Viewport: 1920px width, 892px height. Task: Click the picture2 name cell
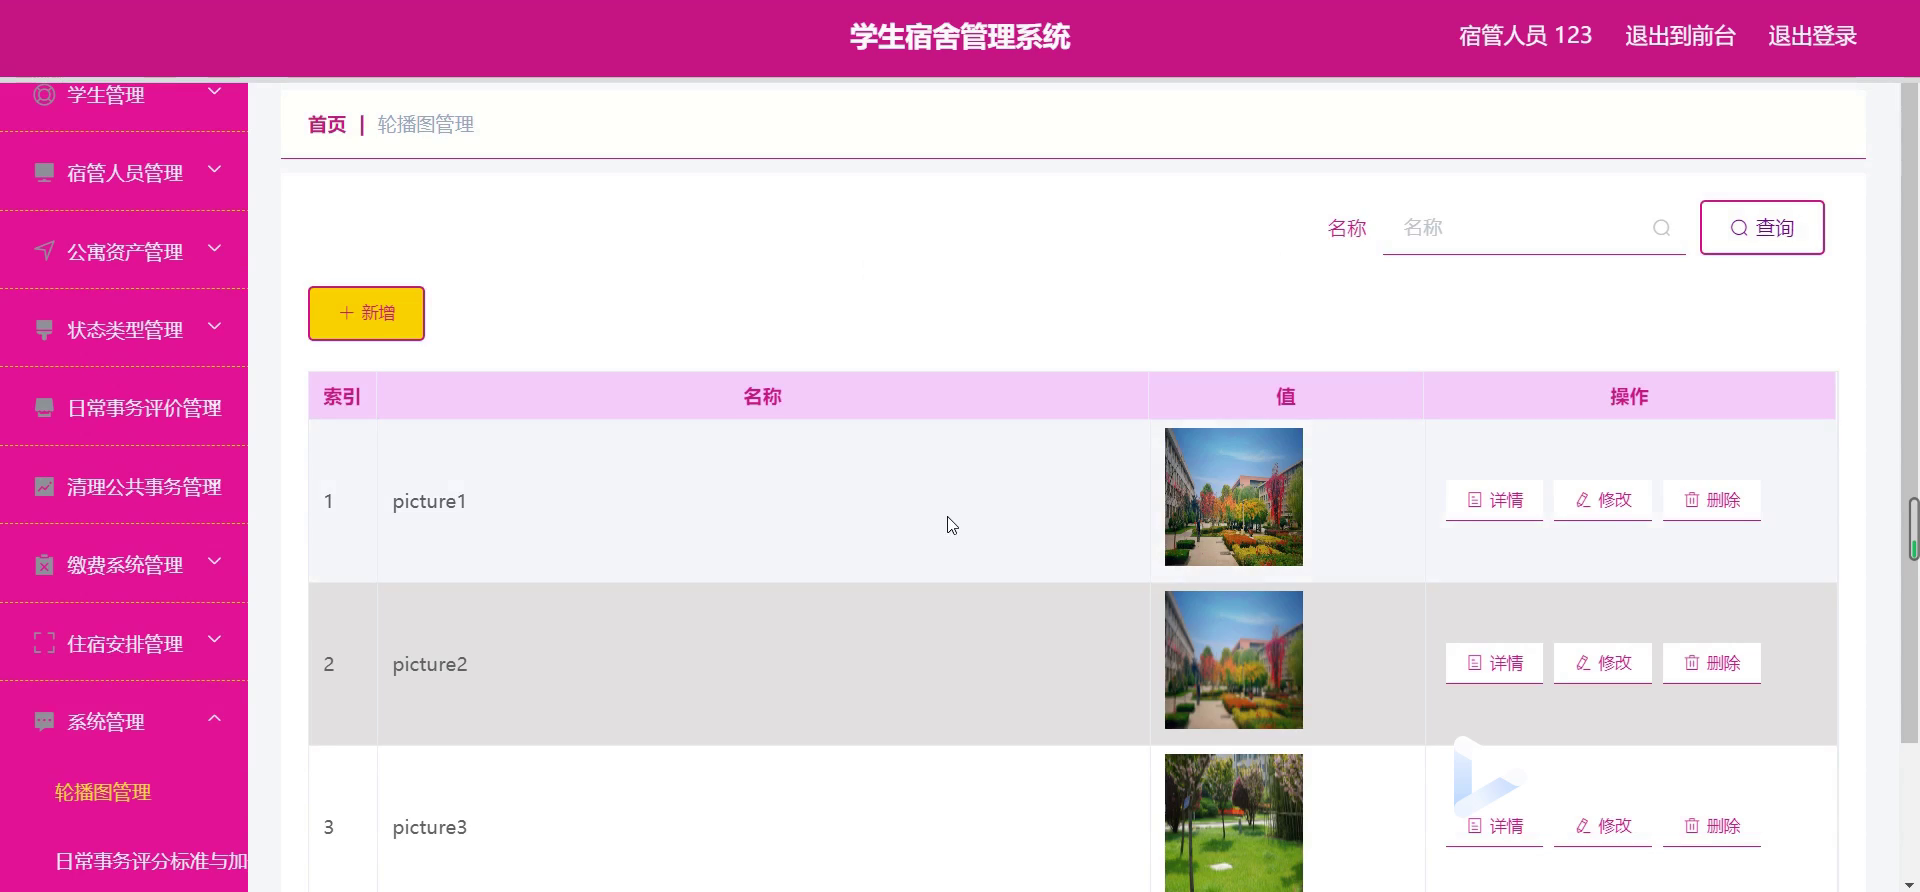763,664
